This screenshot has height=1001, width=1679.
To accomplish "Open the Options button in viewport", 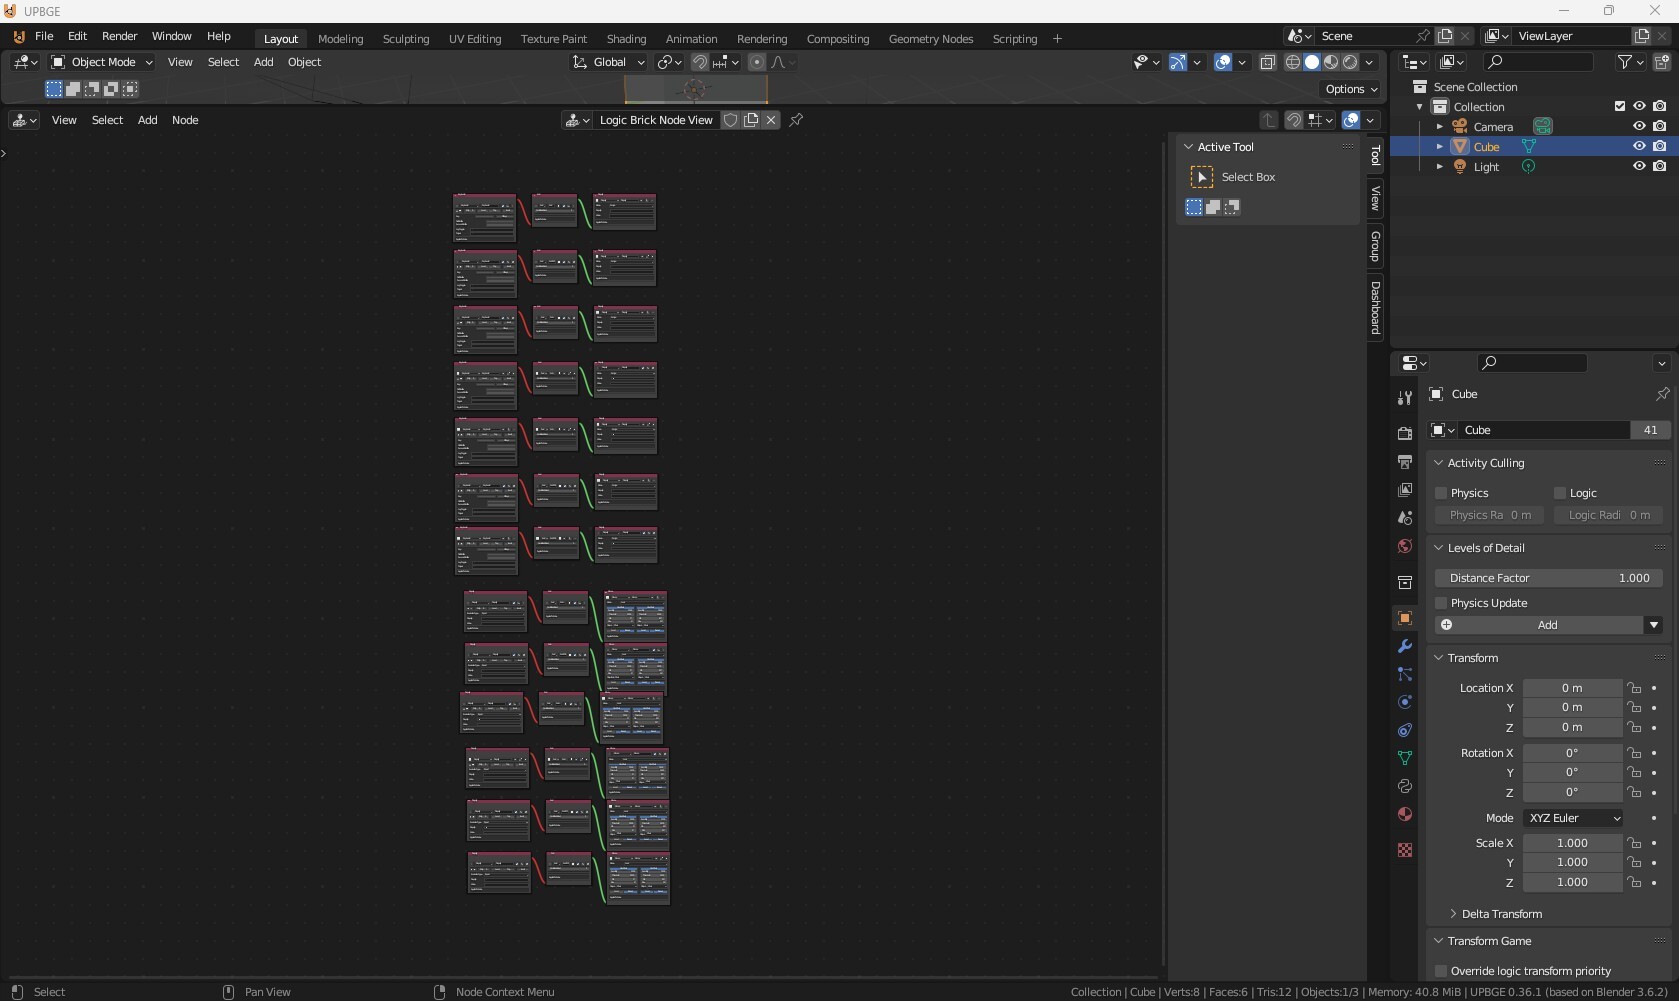I will (1351, 89).
